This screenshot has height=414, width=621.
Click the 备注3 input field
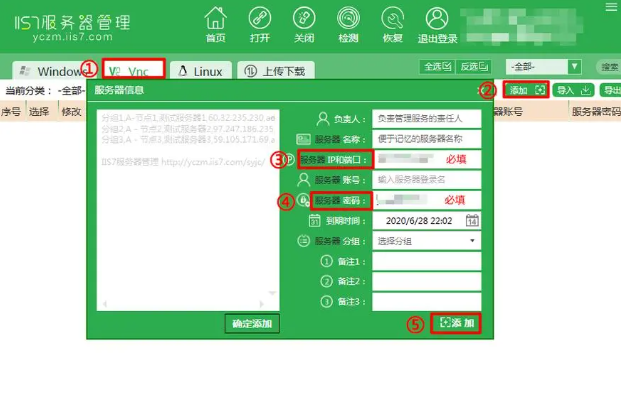click(427, 302)
